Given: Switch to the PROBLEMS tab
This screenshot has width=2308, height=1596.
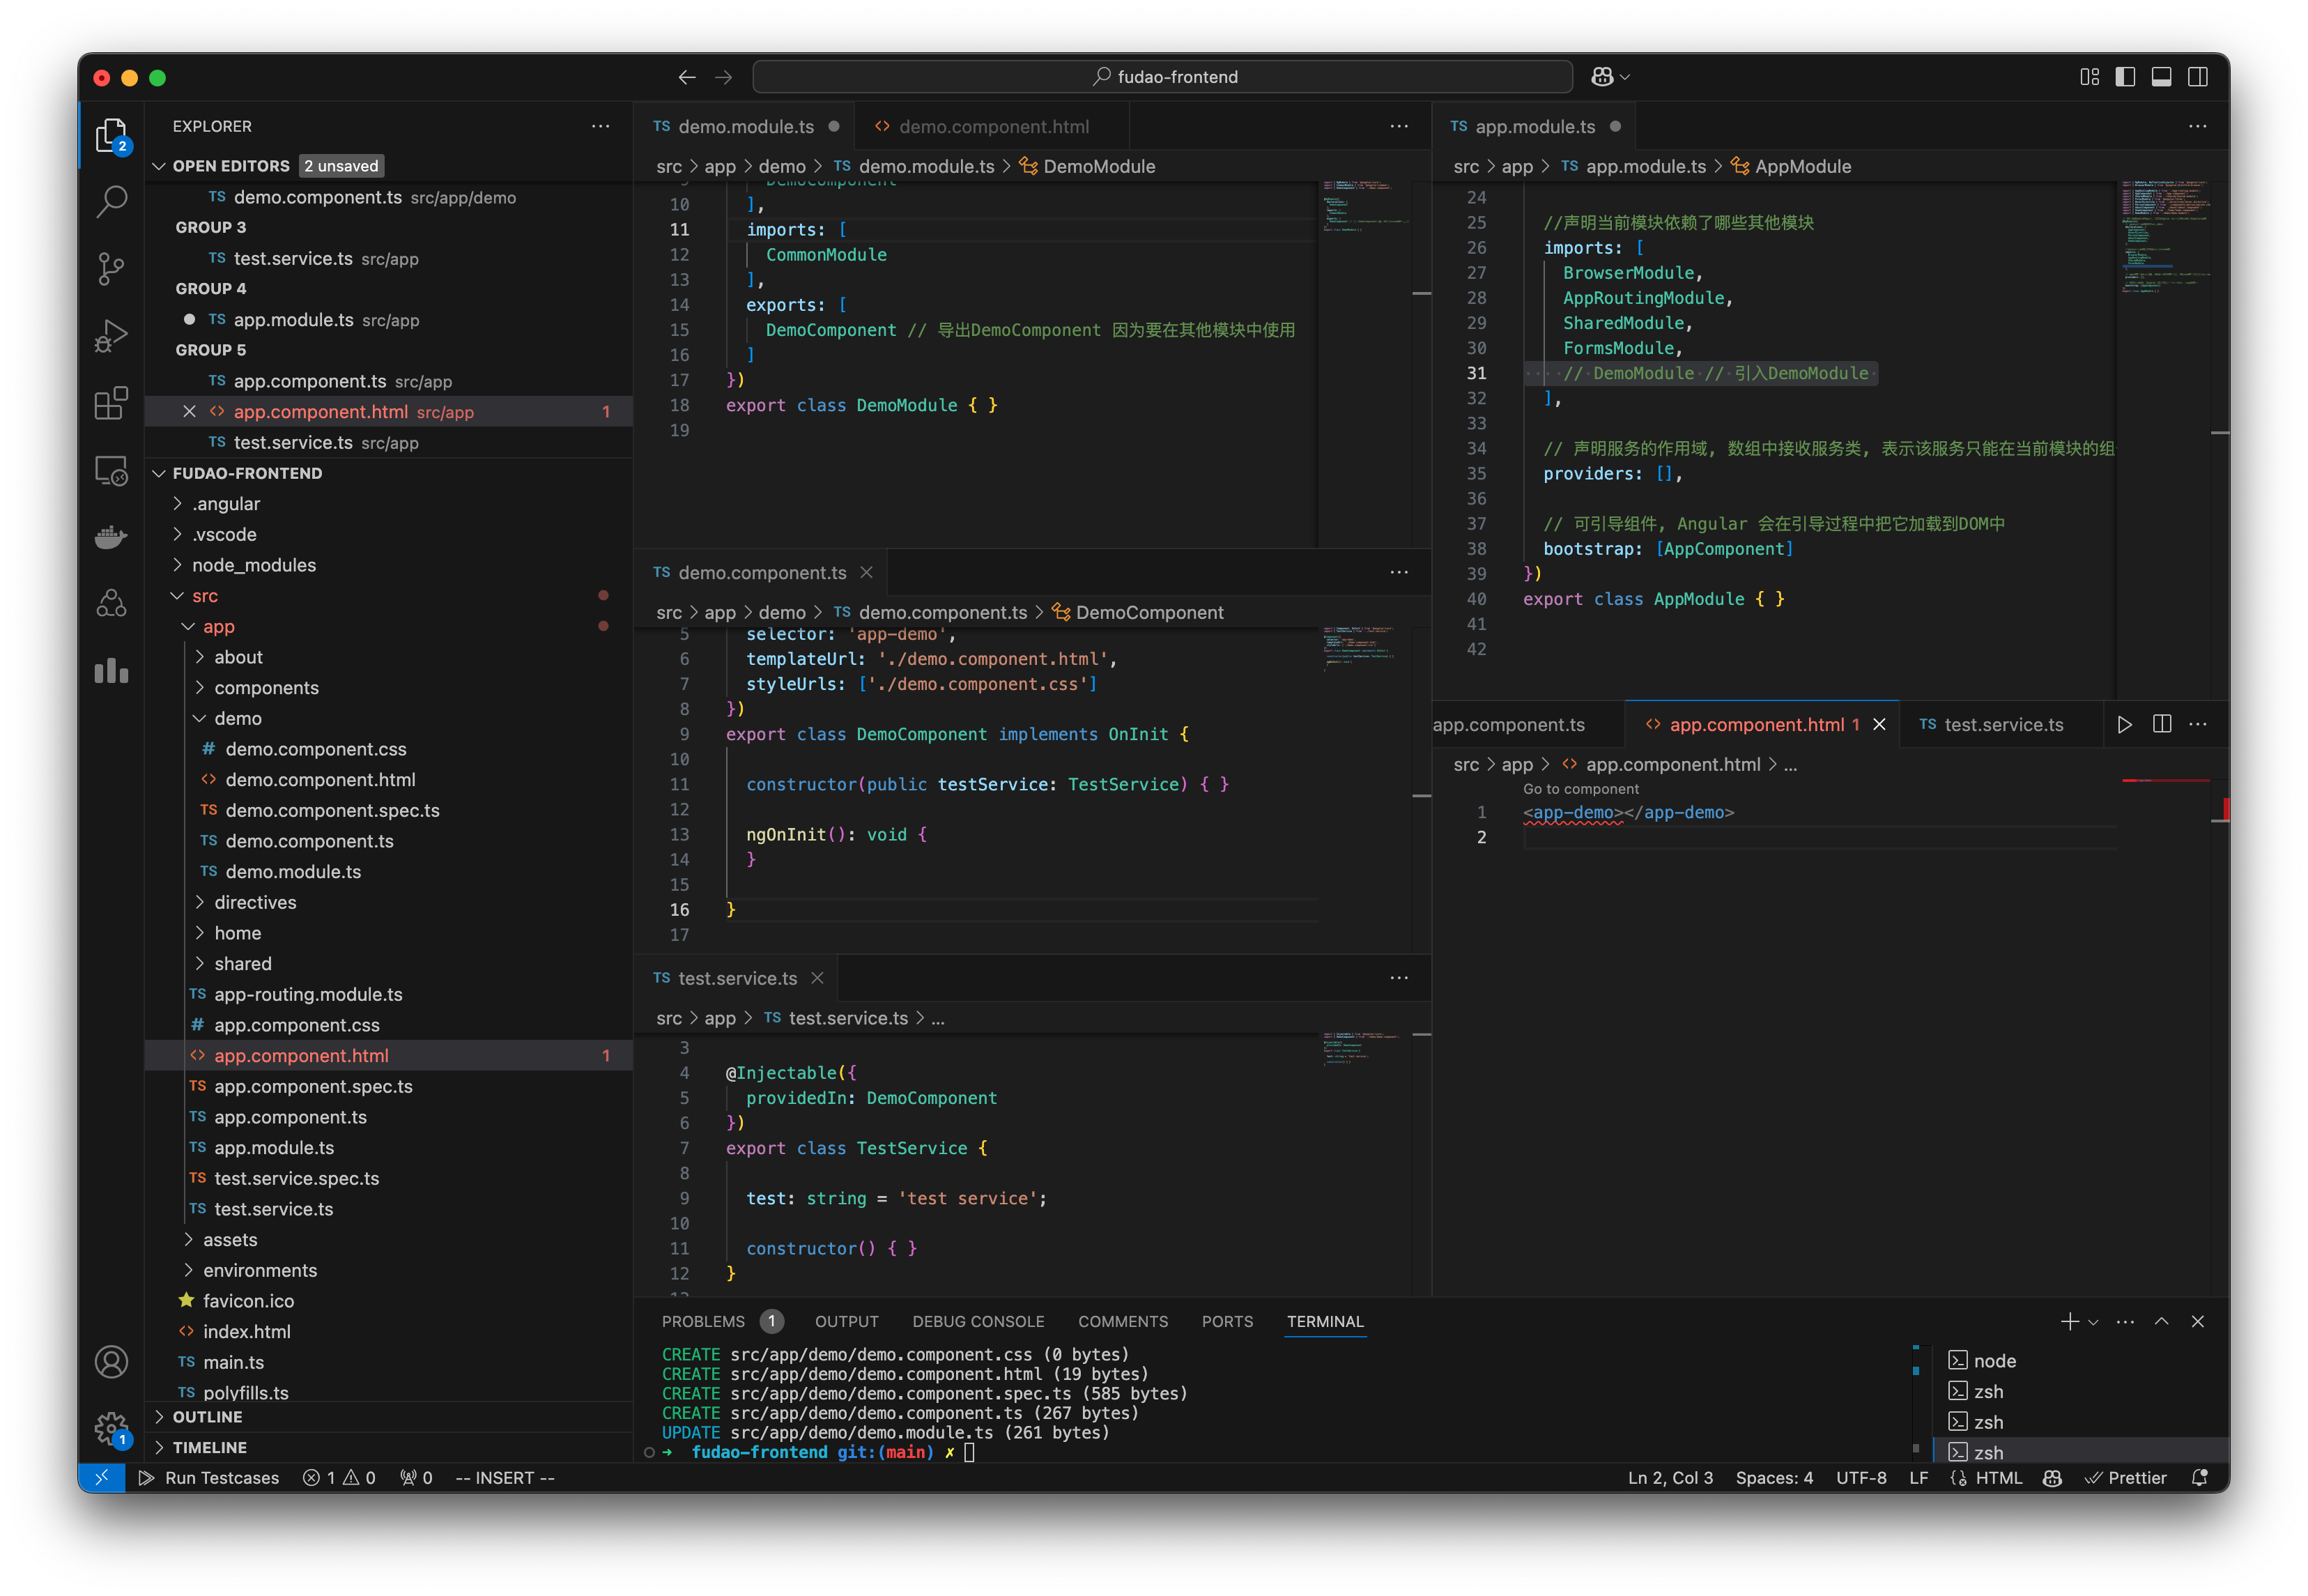Looking at the screenshot, I should pos(704,1321).
